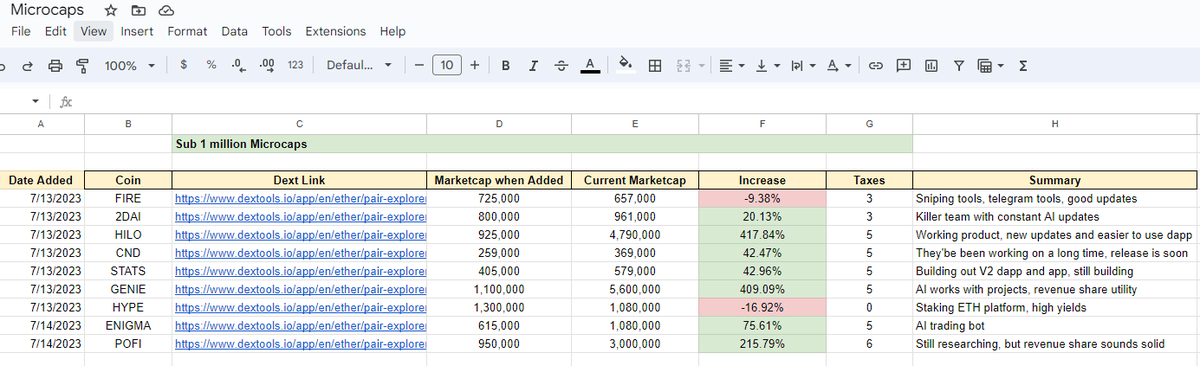This screenshot has height=366, width=1200.
Task: Increase decimal places icon
Action: click(x=266, y=65)
